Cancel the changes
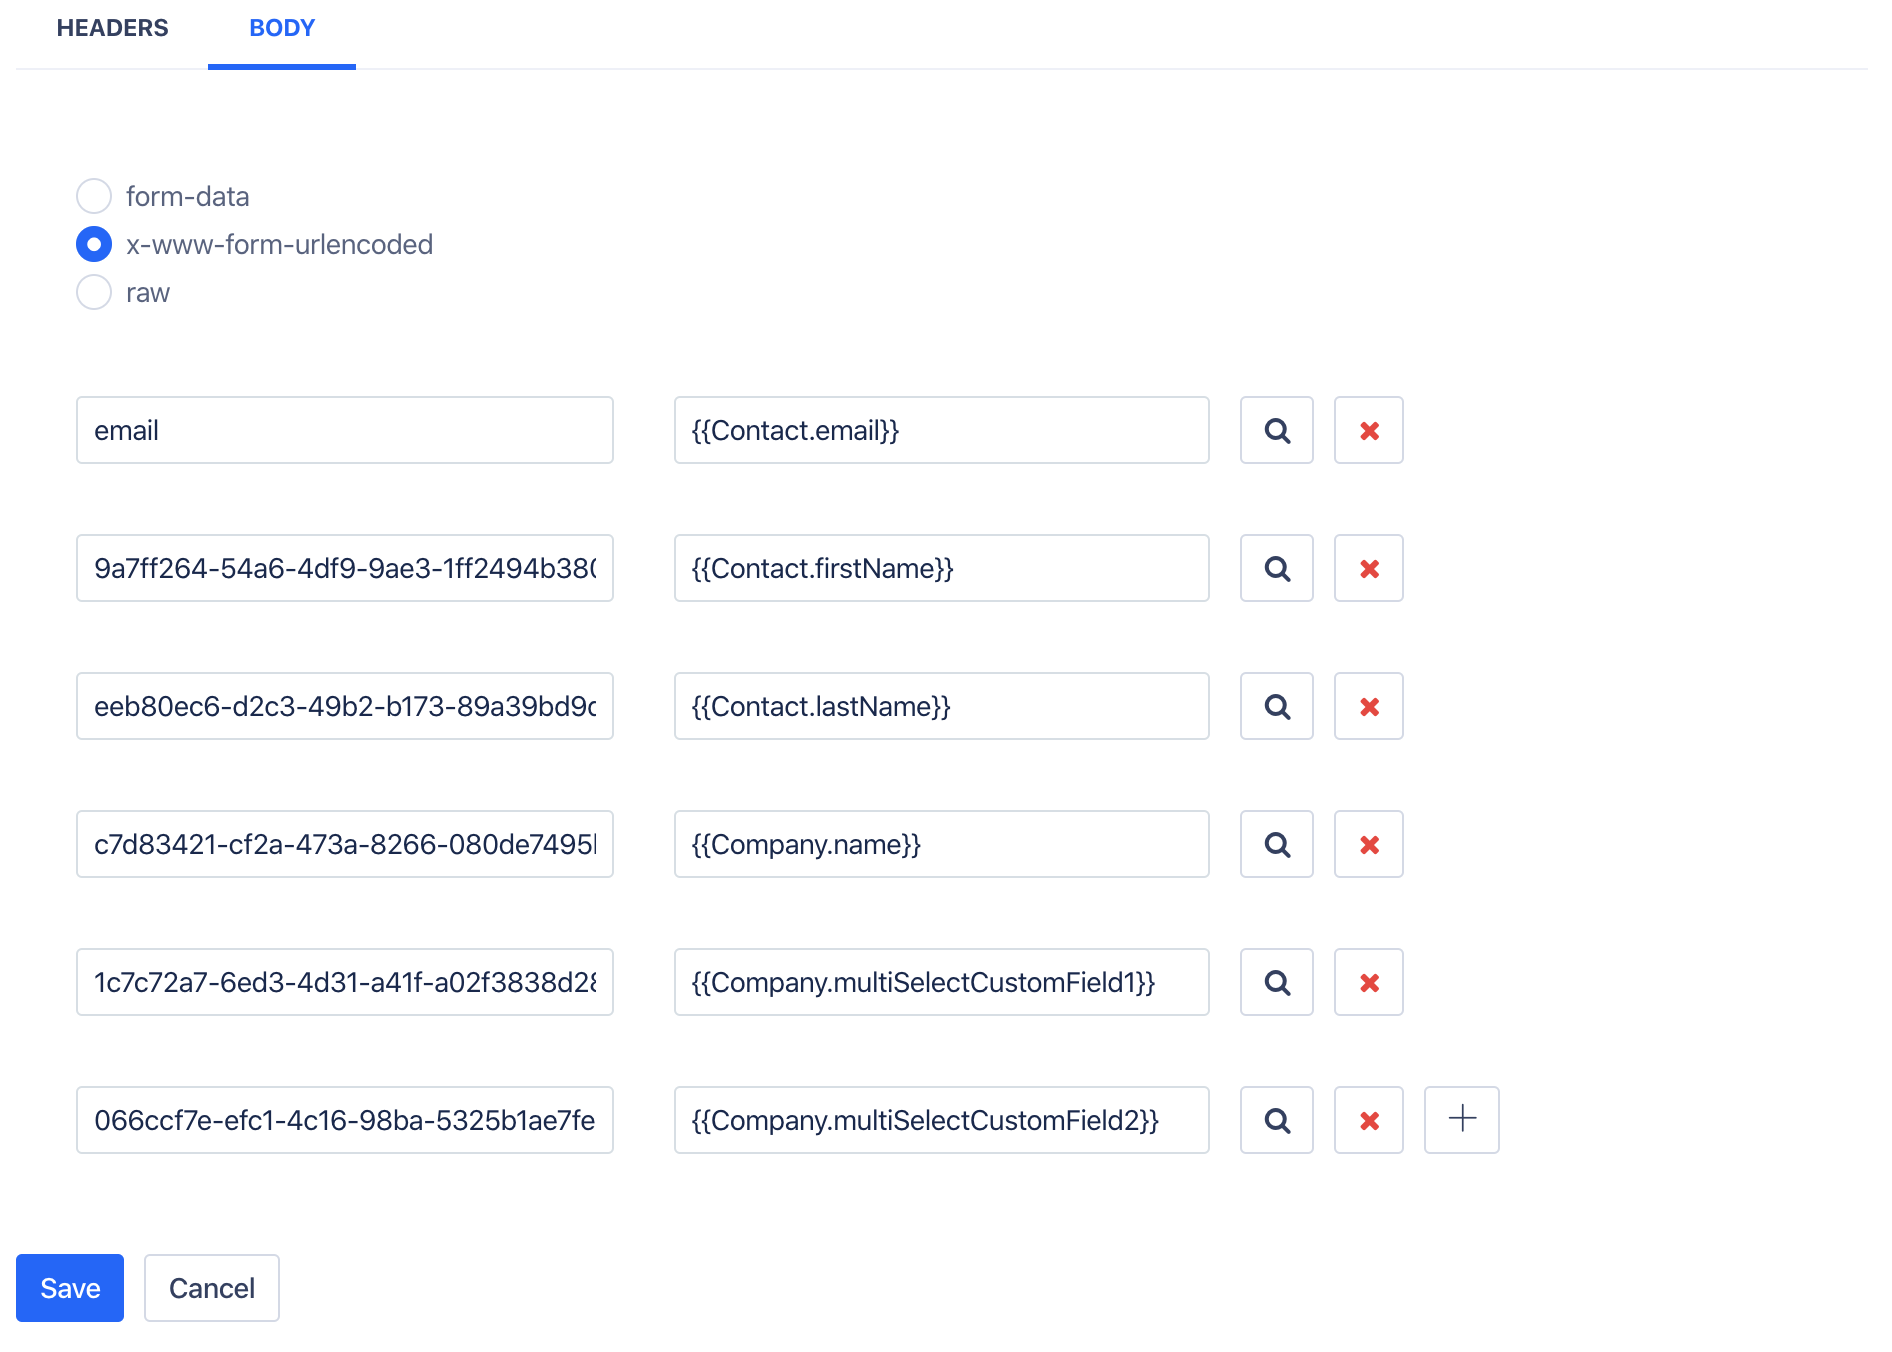Viewport: 1892px width, 1352px height. (212, 1288)
